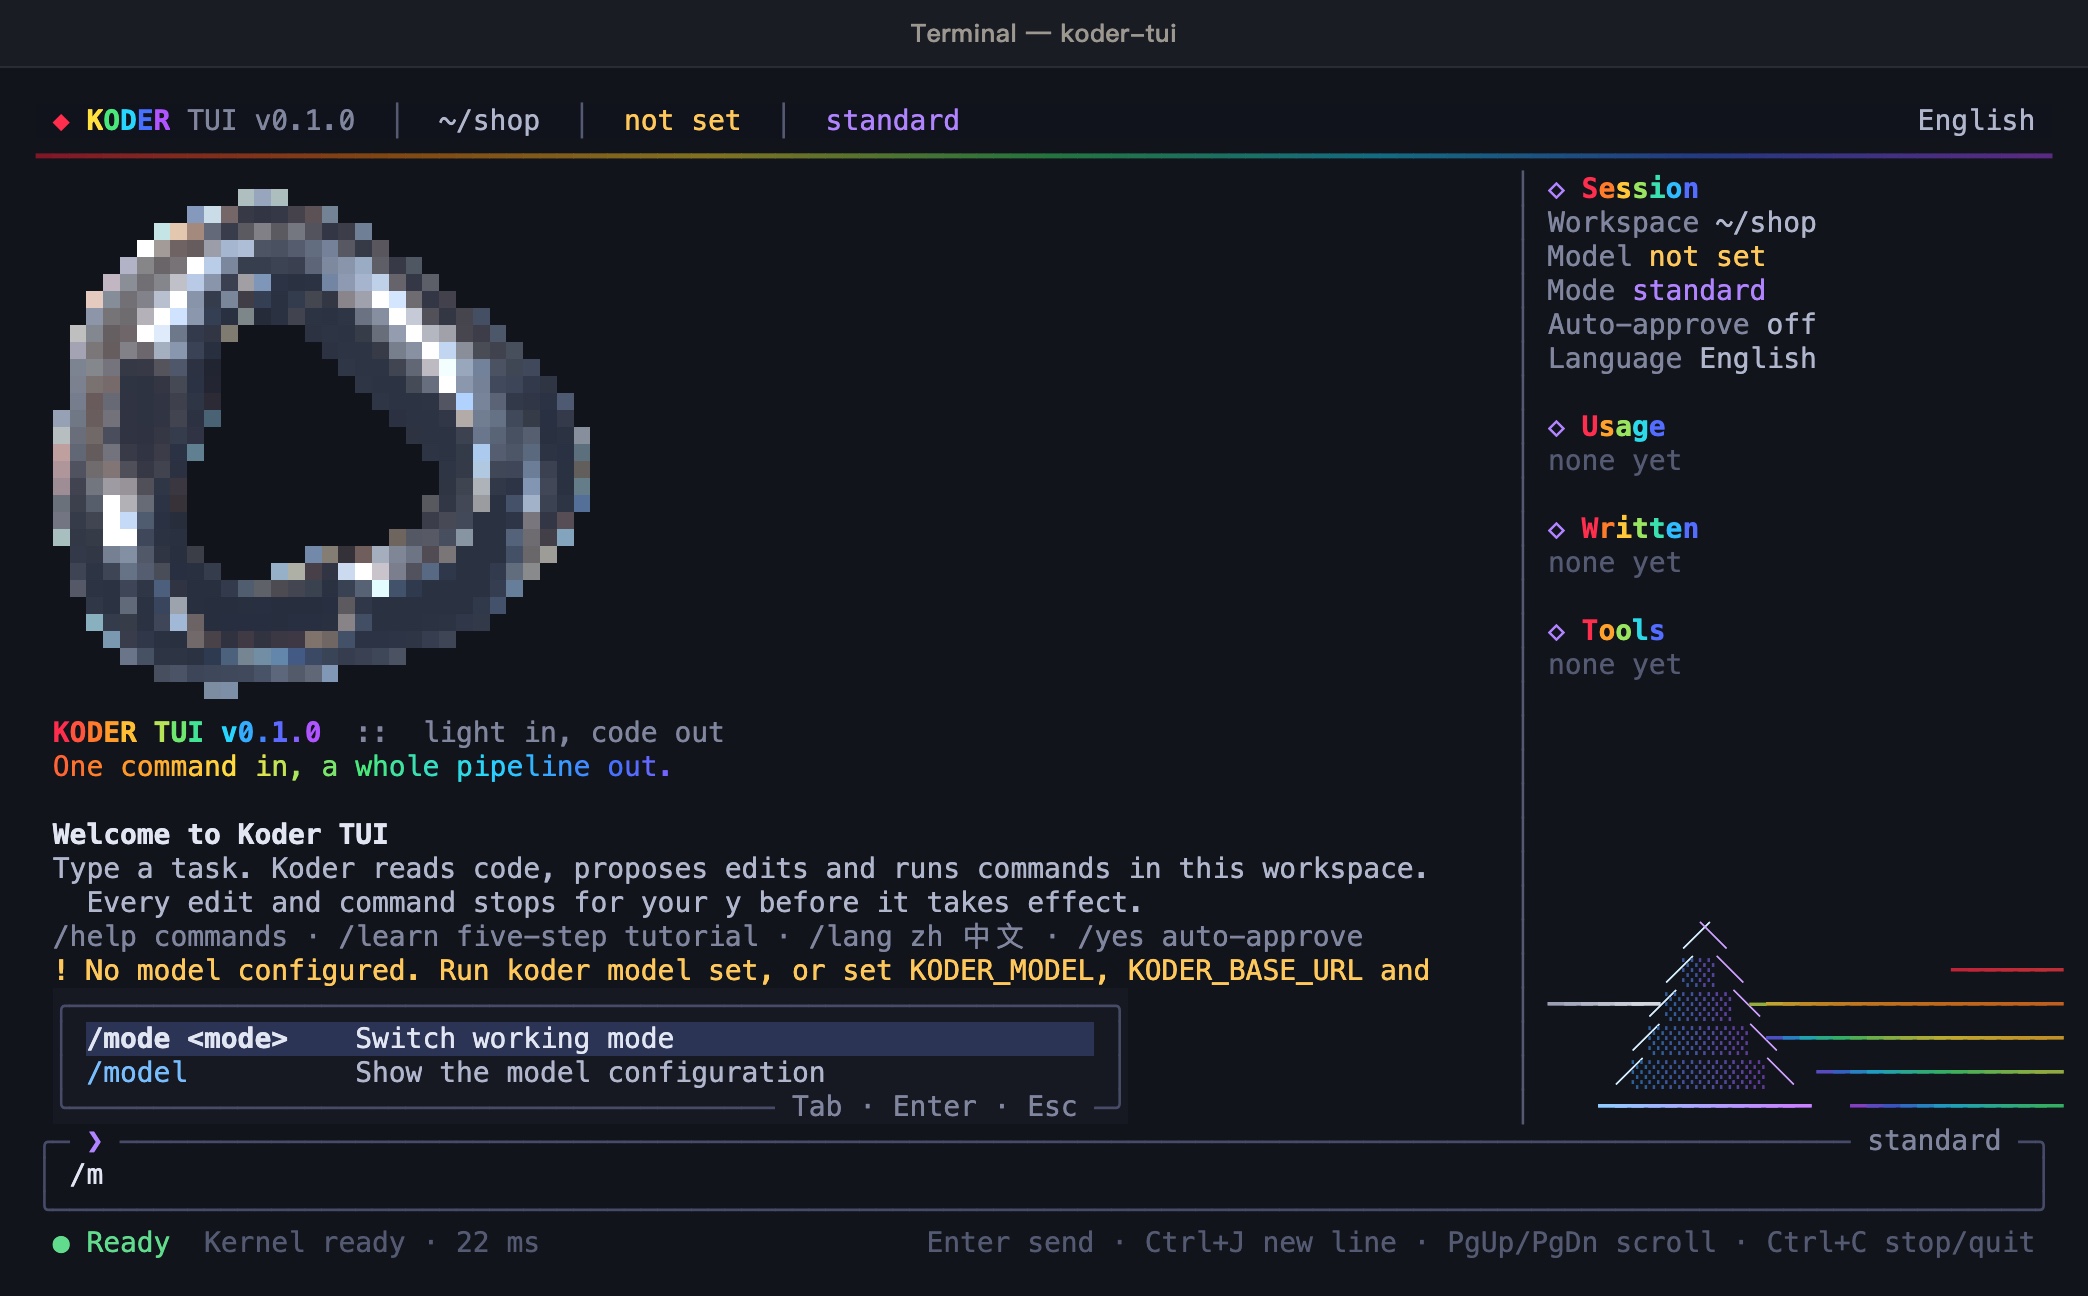Click 'not set' model in the header
The width and height of the screenshot is (2088, 1296).
pyautogui.click(x=682, y=120)
